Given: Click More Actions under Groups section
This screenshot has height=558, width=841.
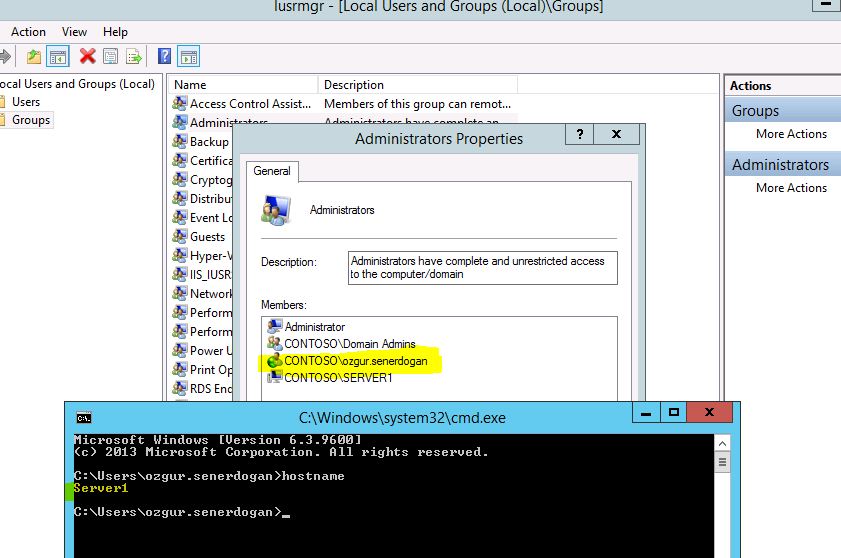Looking at the screenshot, I should [791, 134].
